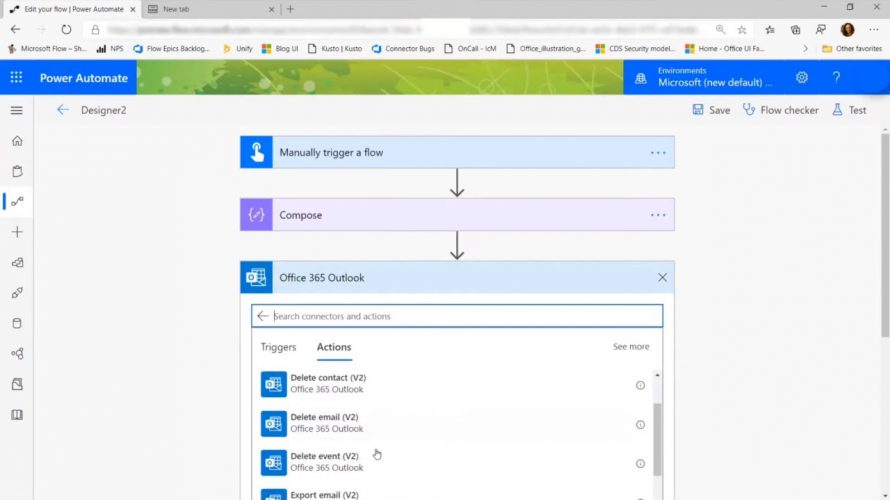Go back with arrow beside Designer2

(62, 110)
